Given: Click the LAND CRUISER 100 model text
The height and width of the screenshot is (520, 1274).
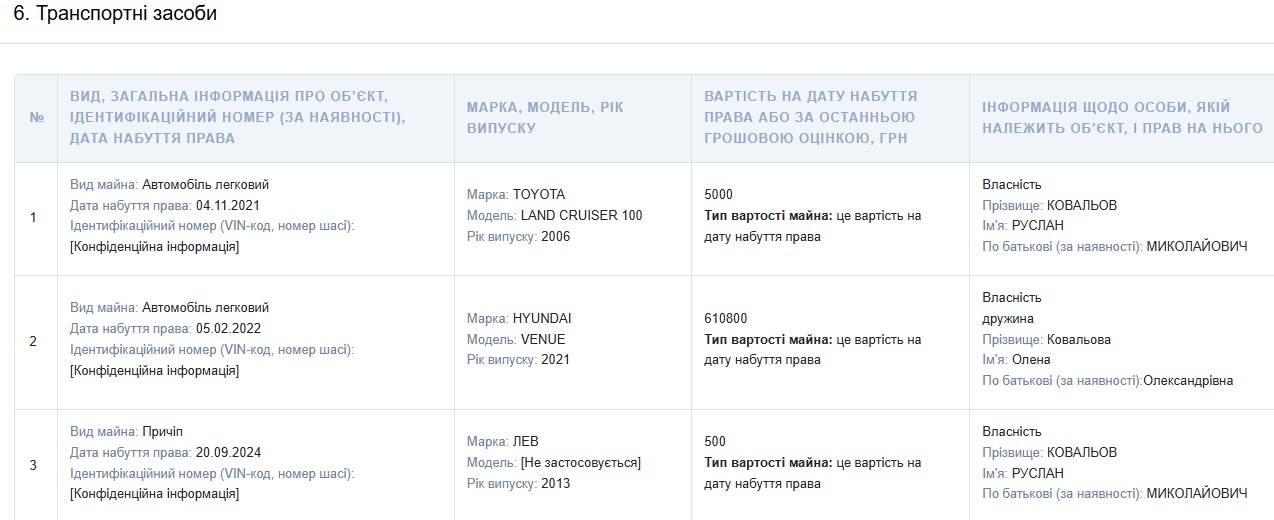Looking at the screenshot, I should [x=581, y=215].
